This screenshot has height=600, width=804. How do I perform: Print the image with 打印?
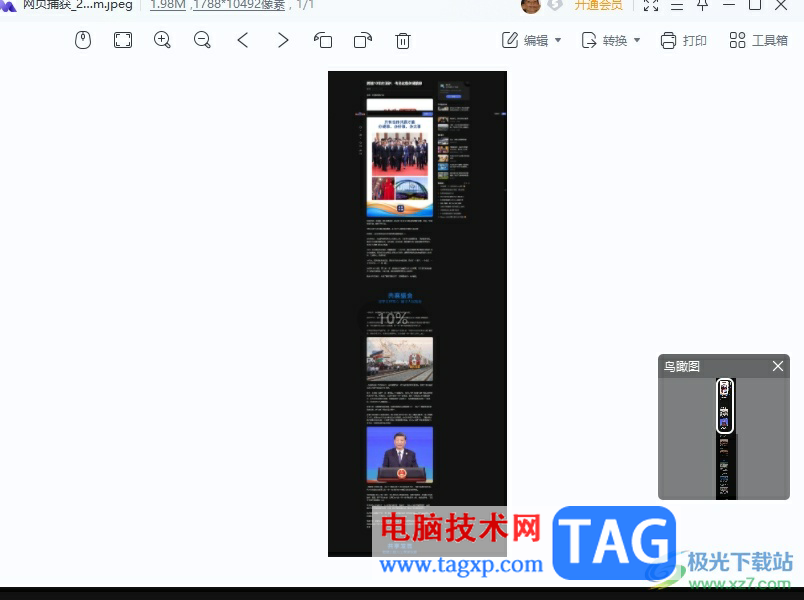pos(684,40)
